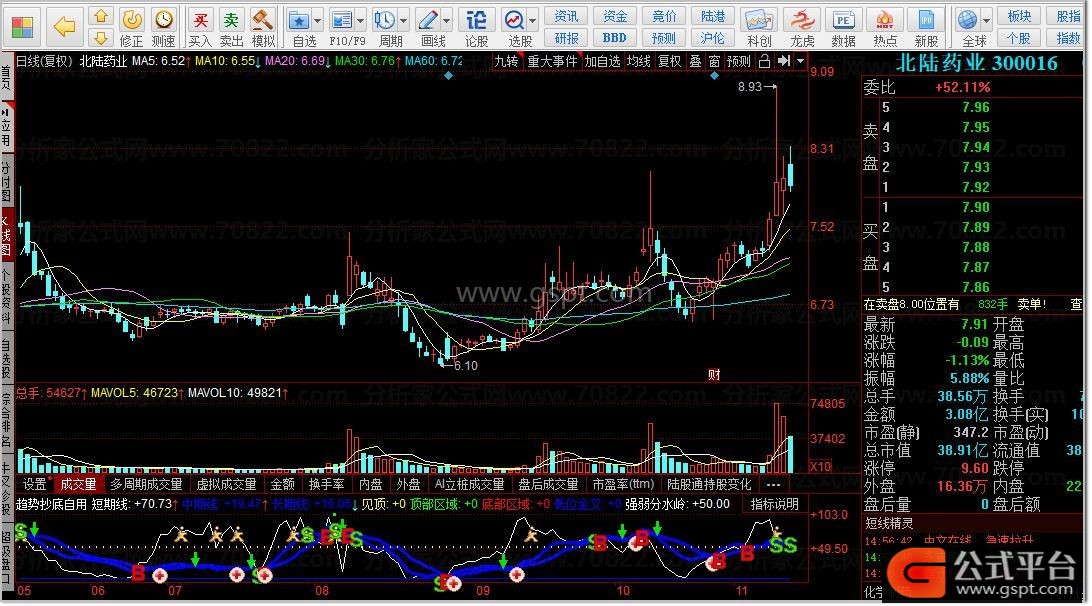Switch to 陆股通持股变化 tab
Viewport: 1092px width, 606px height.
[x=710, y=484]
